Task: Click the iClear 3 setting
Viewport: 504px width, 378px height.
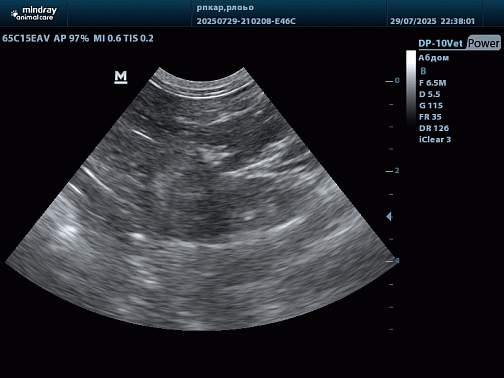Action: (x=435, y=140)
